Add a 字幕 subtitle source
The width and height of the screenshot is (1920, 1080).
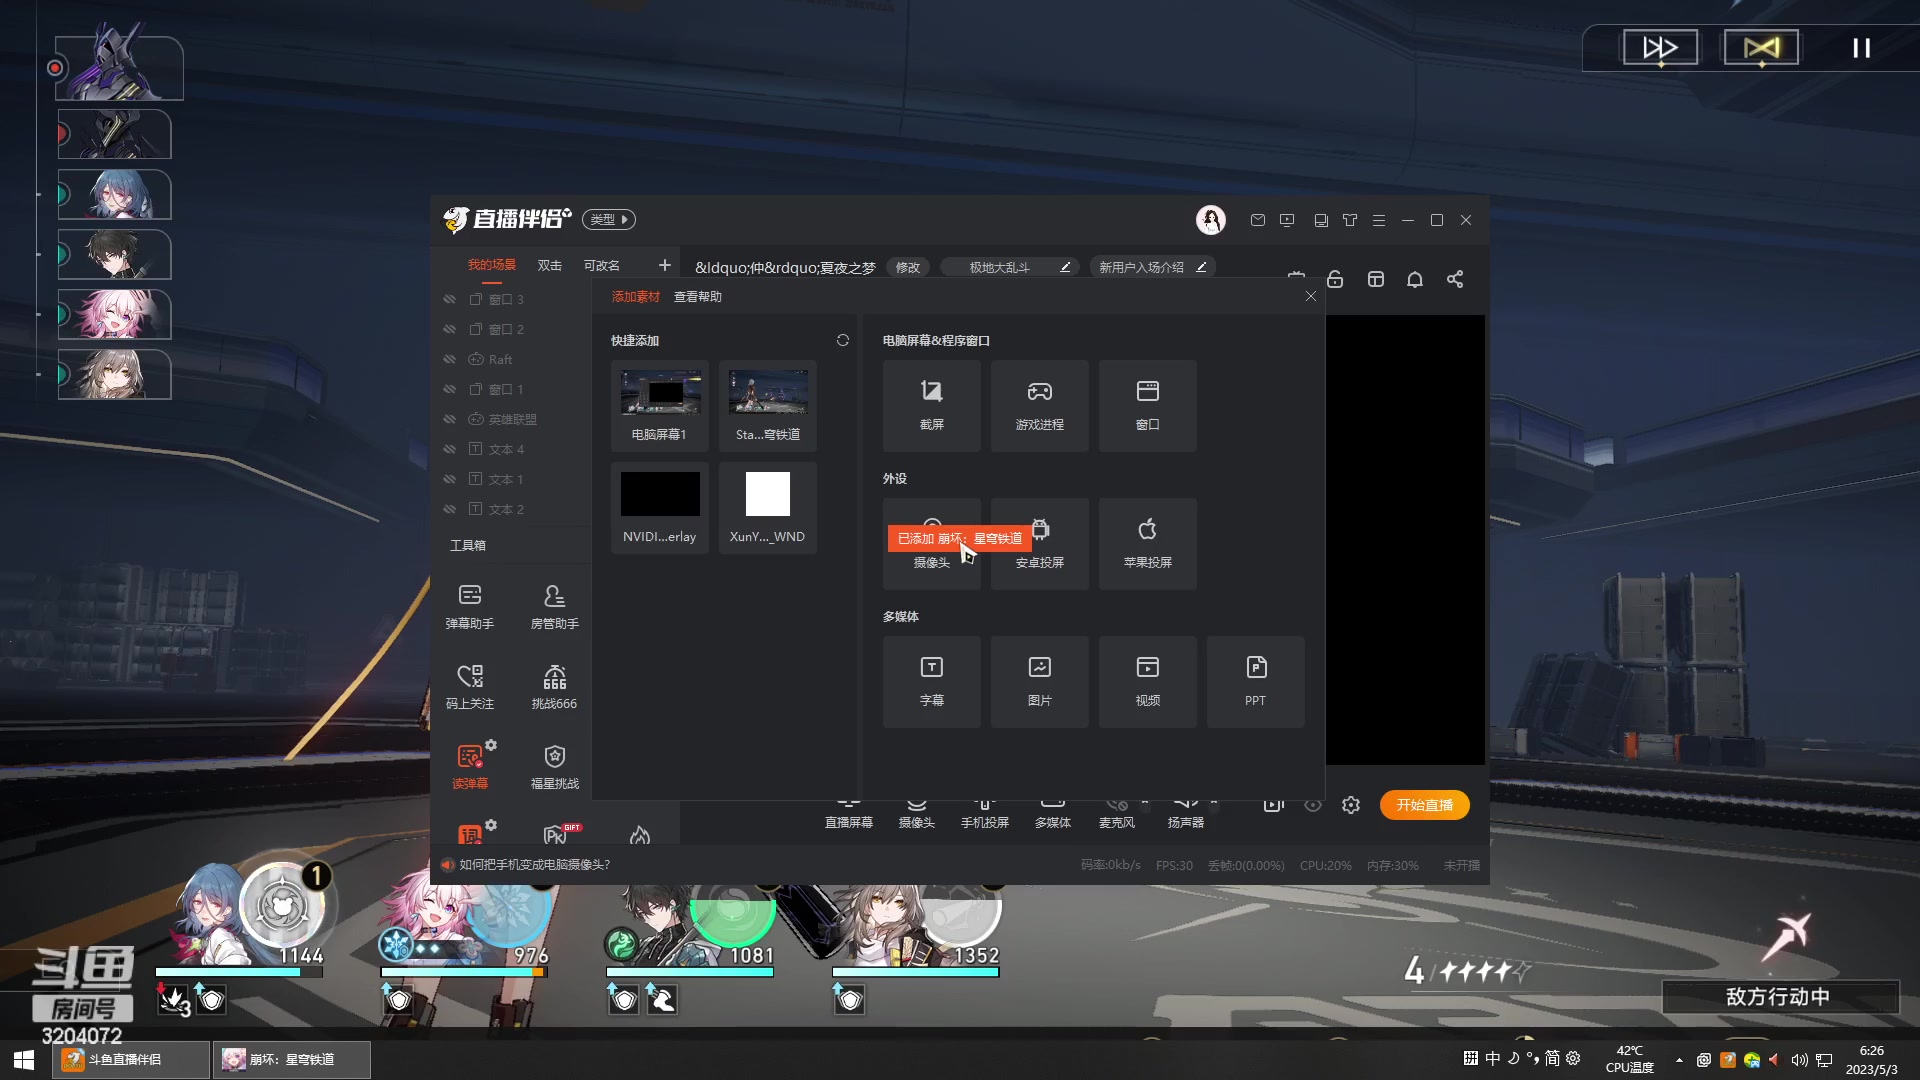(931, 682)
